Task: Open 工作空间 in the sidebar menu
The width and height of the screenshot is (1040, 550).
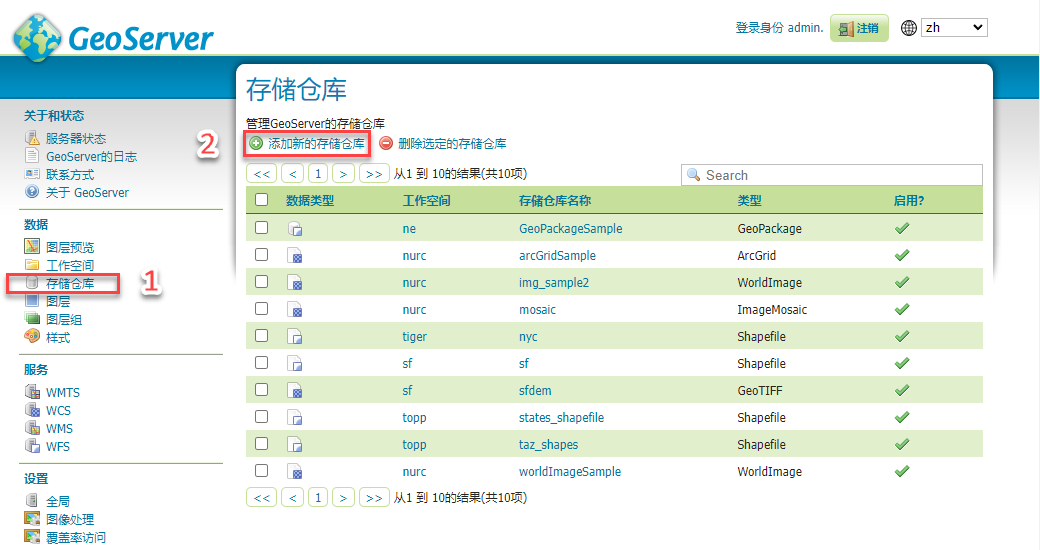Action: pyautogui.click(x=70, y=266)
